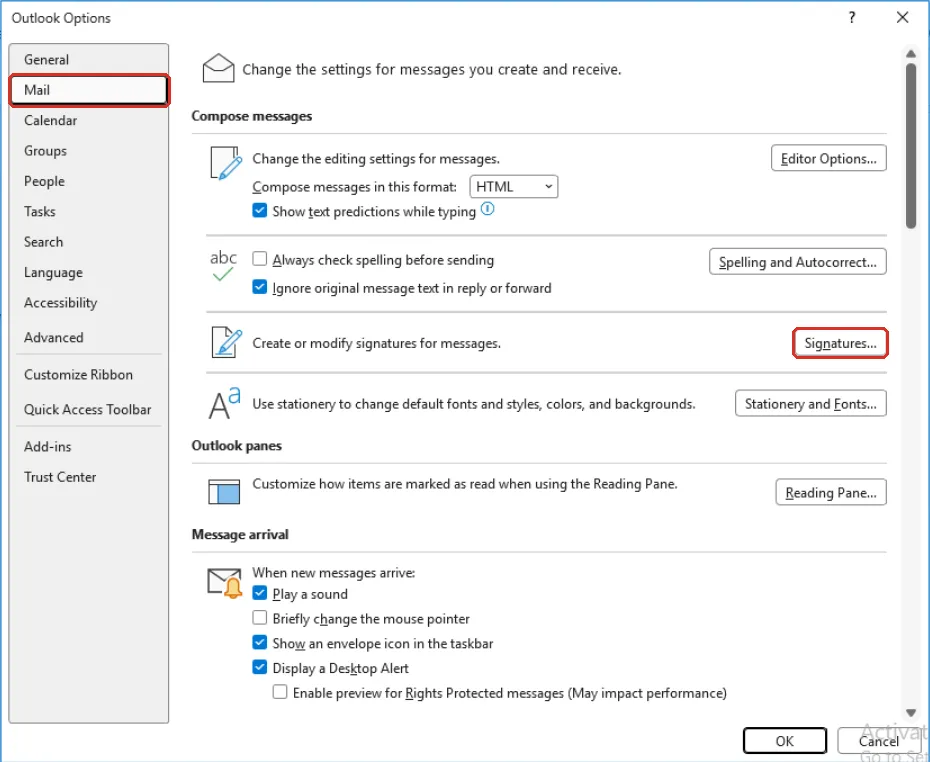
Task: Click the Outlook panes section heading
Action: tap(237, 445)
